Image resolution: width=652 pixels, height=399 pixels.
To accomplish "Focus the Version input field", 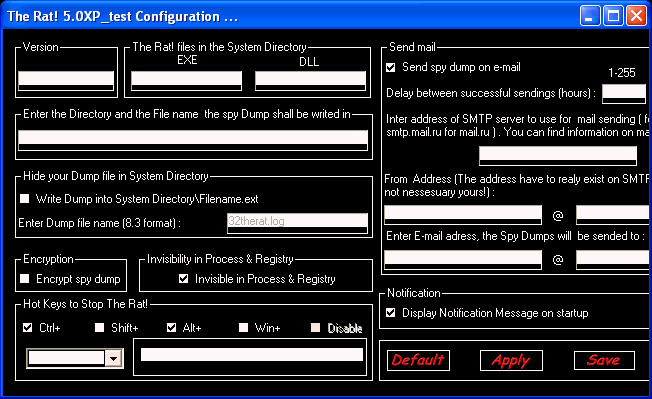I will [66, 81].
